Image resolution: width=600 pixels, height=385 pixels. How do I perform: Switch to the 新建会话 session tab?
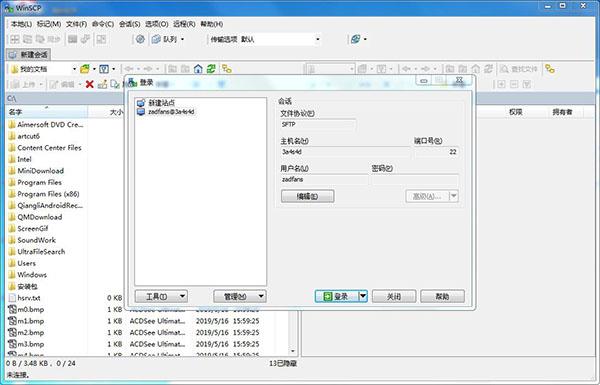pyautogui.click(x=28, y=55)
